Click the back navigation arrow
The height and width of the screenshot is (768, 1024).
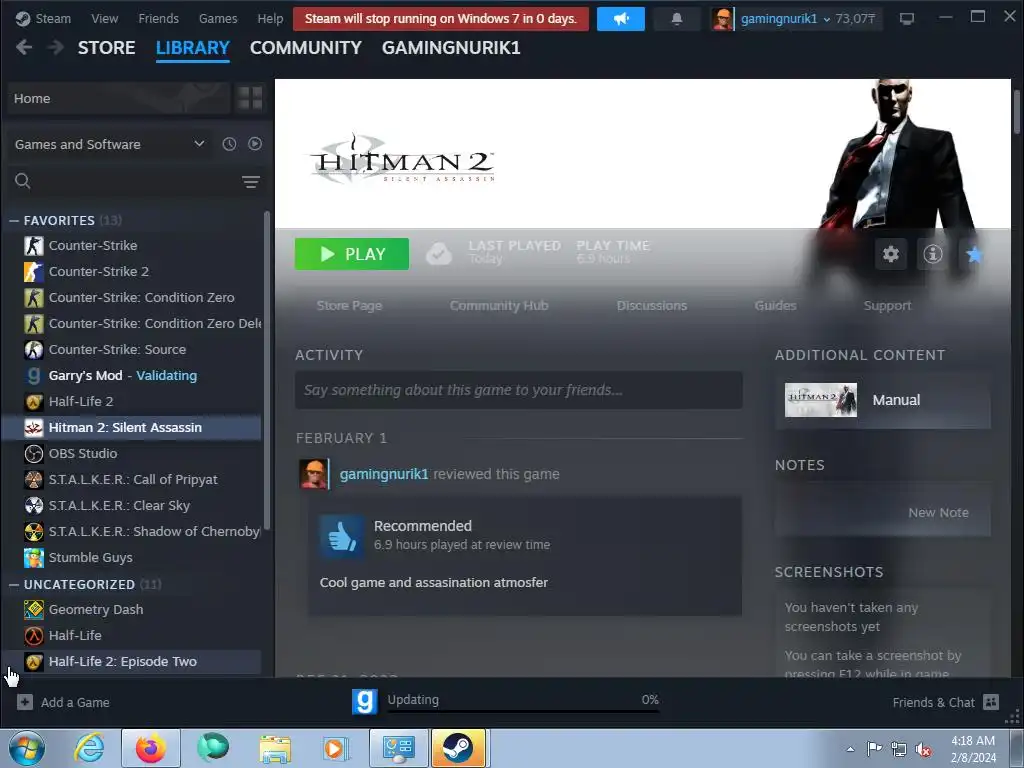(24, 47)
